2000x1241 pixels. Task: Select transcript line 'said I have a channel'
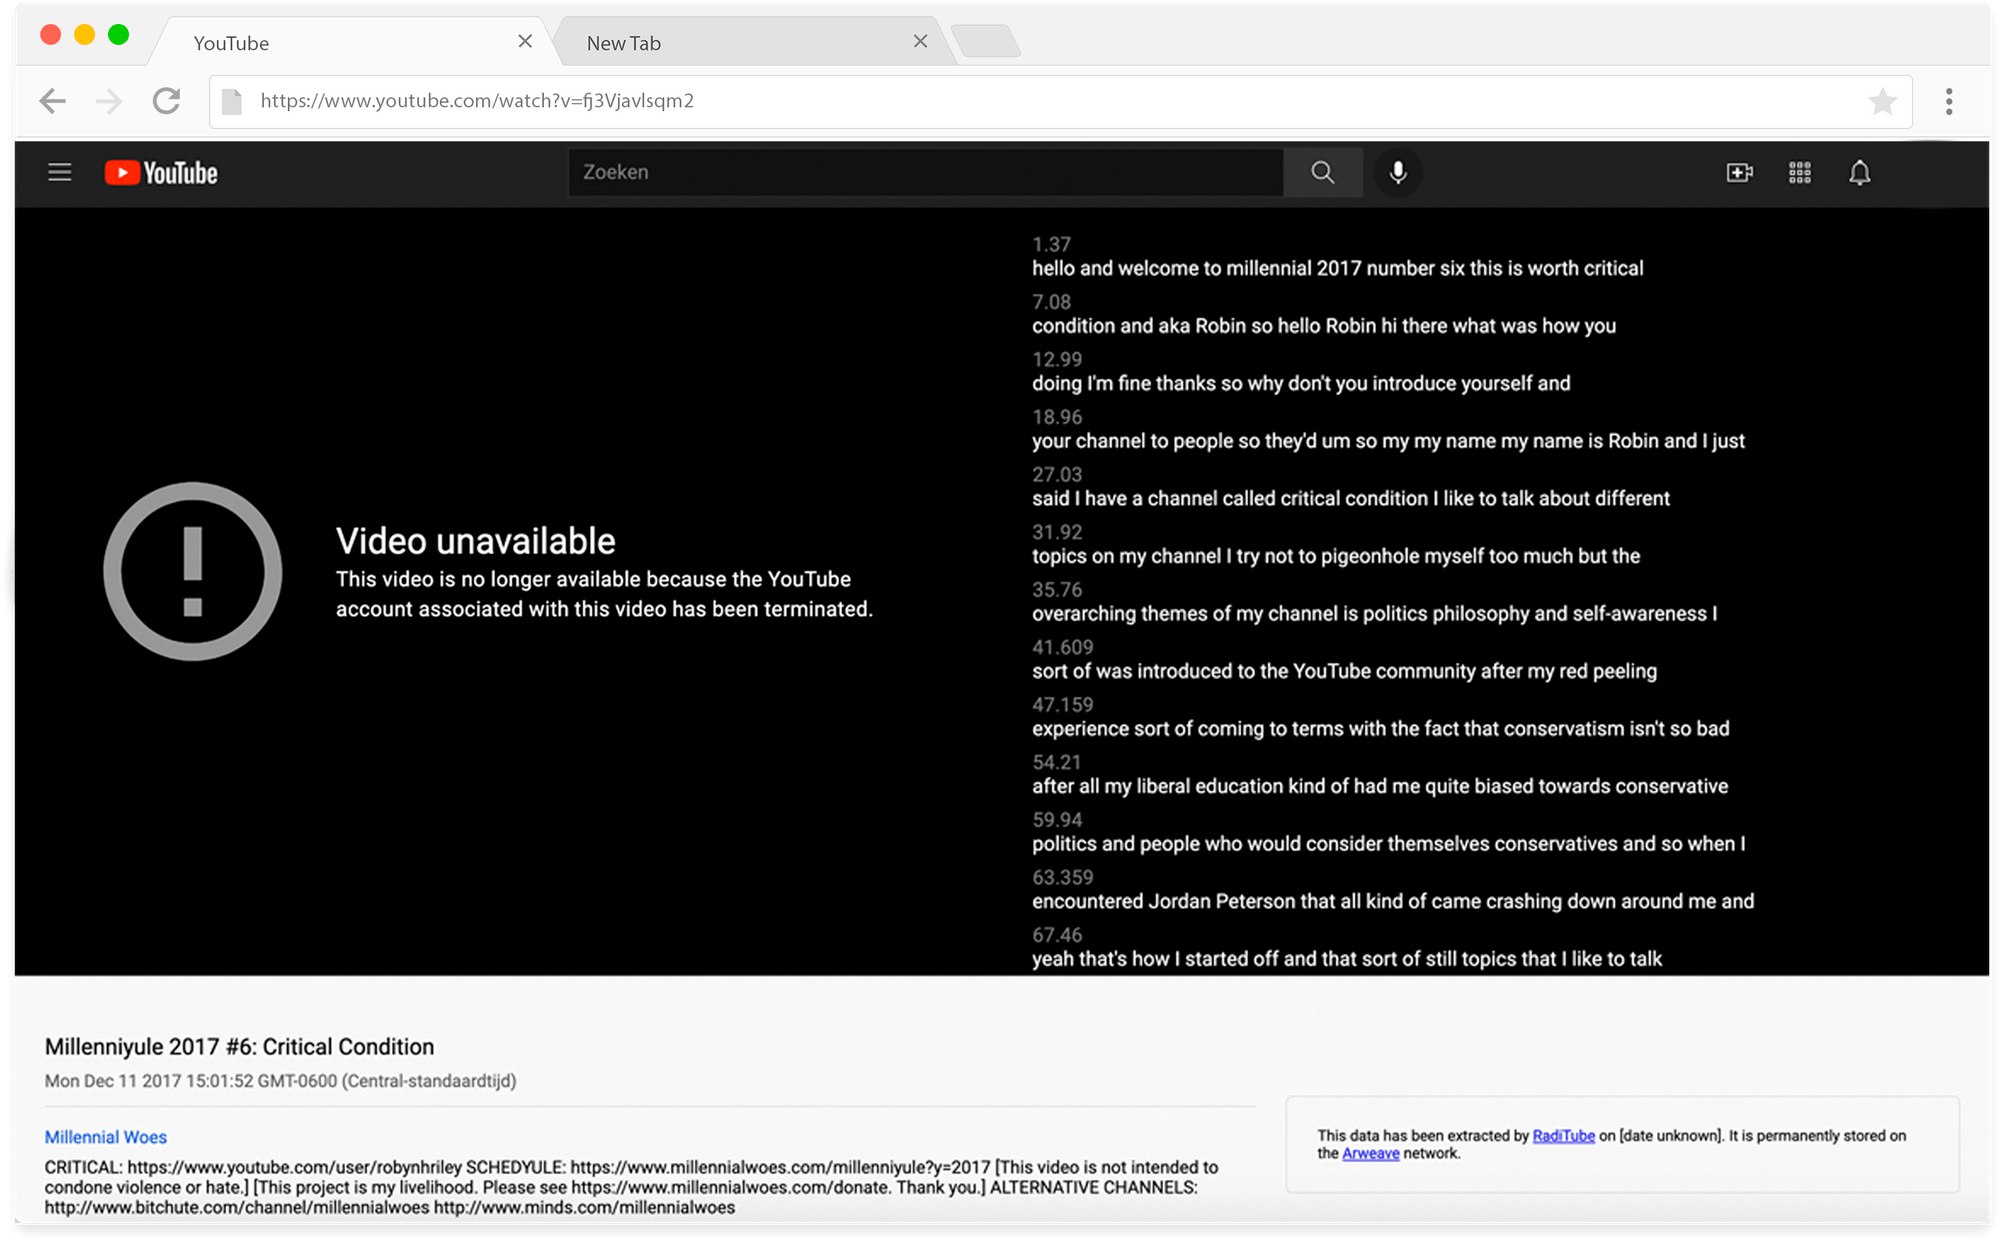[1351, 499]
